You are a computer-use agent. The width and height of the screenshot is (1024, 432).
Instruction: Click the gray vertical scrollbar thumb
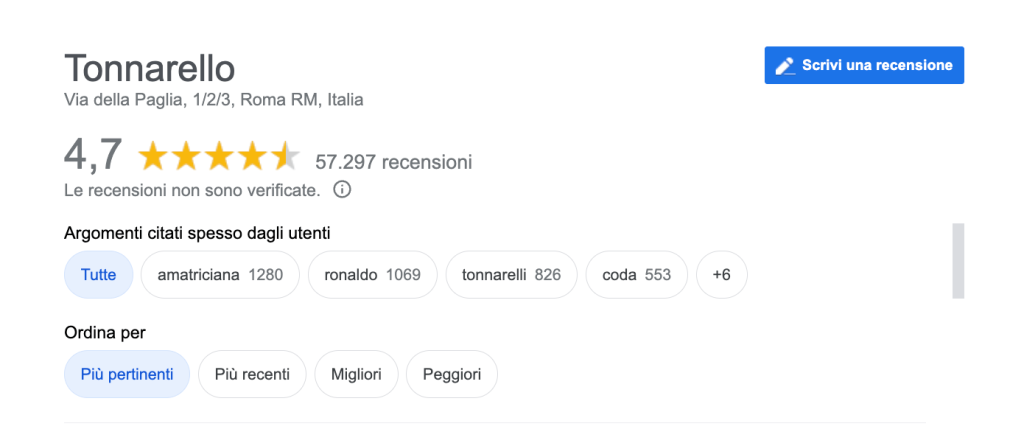(958, 260)
